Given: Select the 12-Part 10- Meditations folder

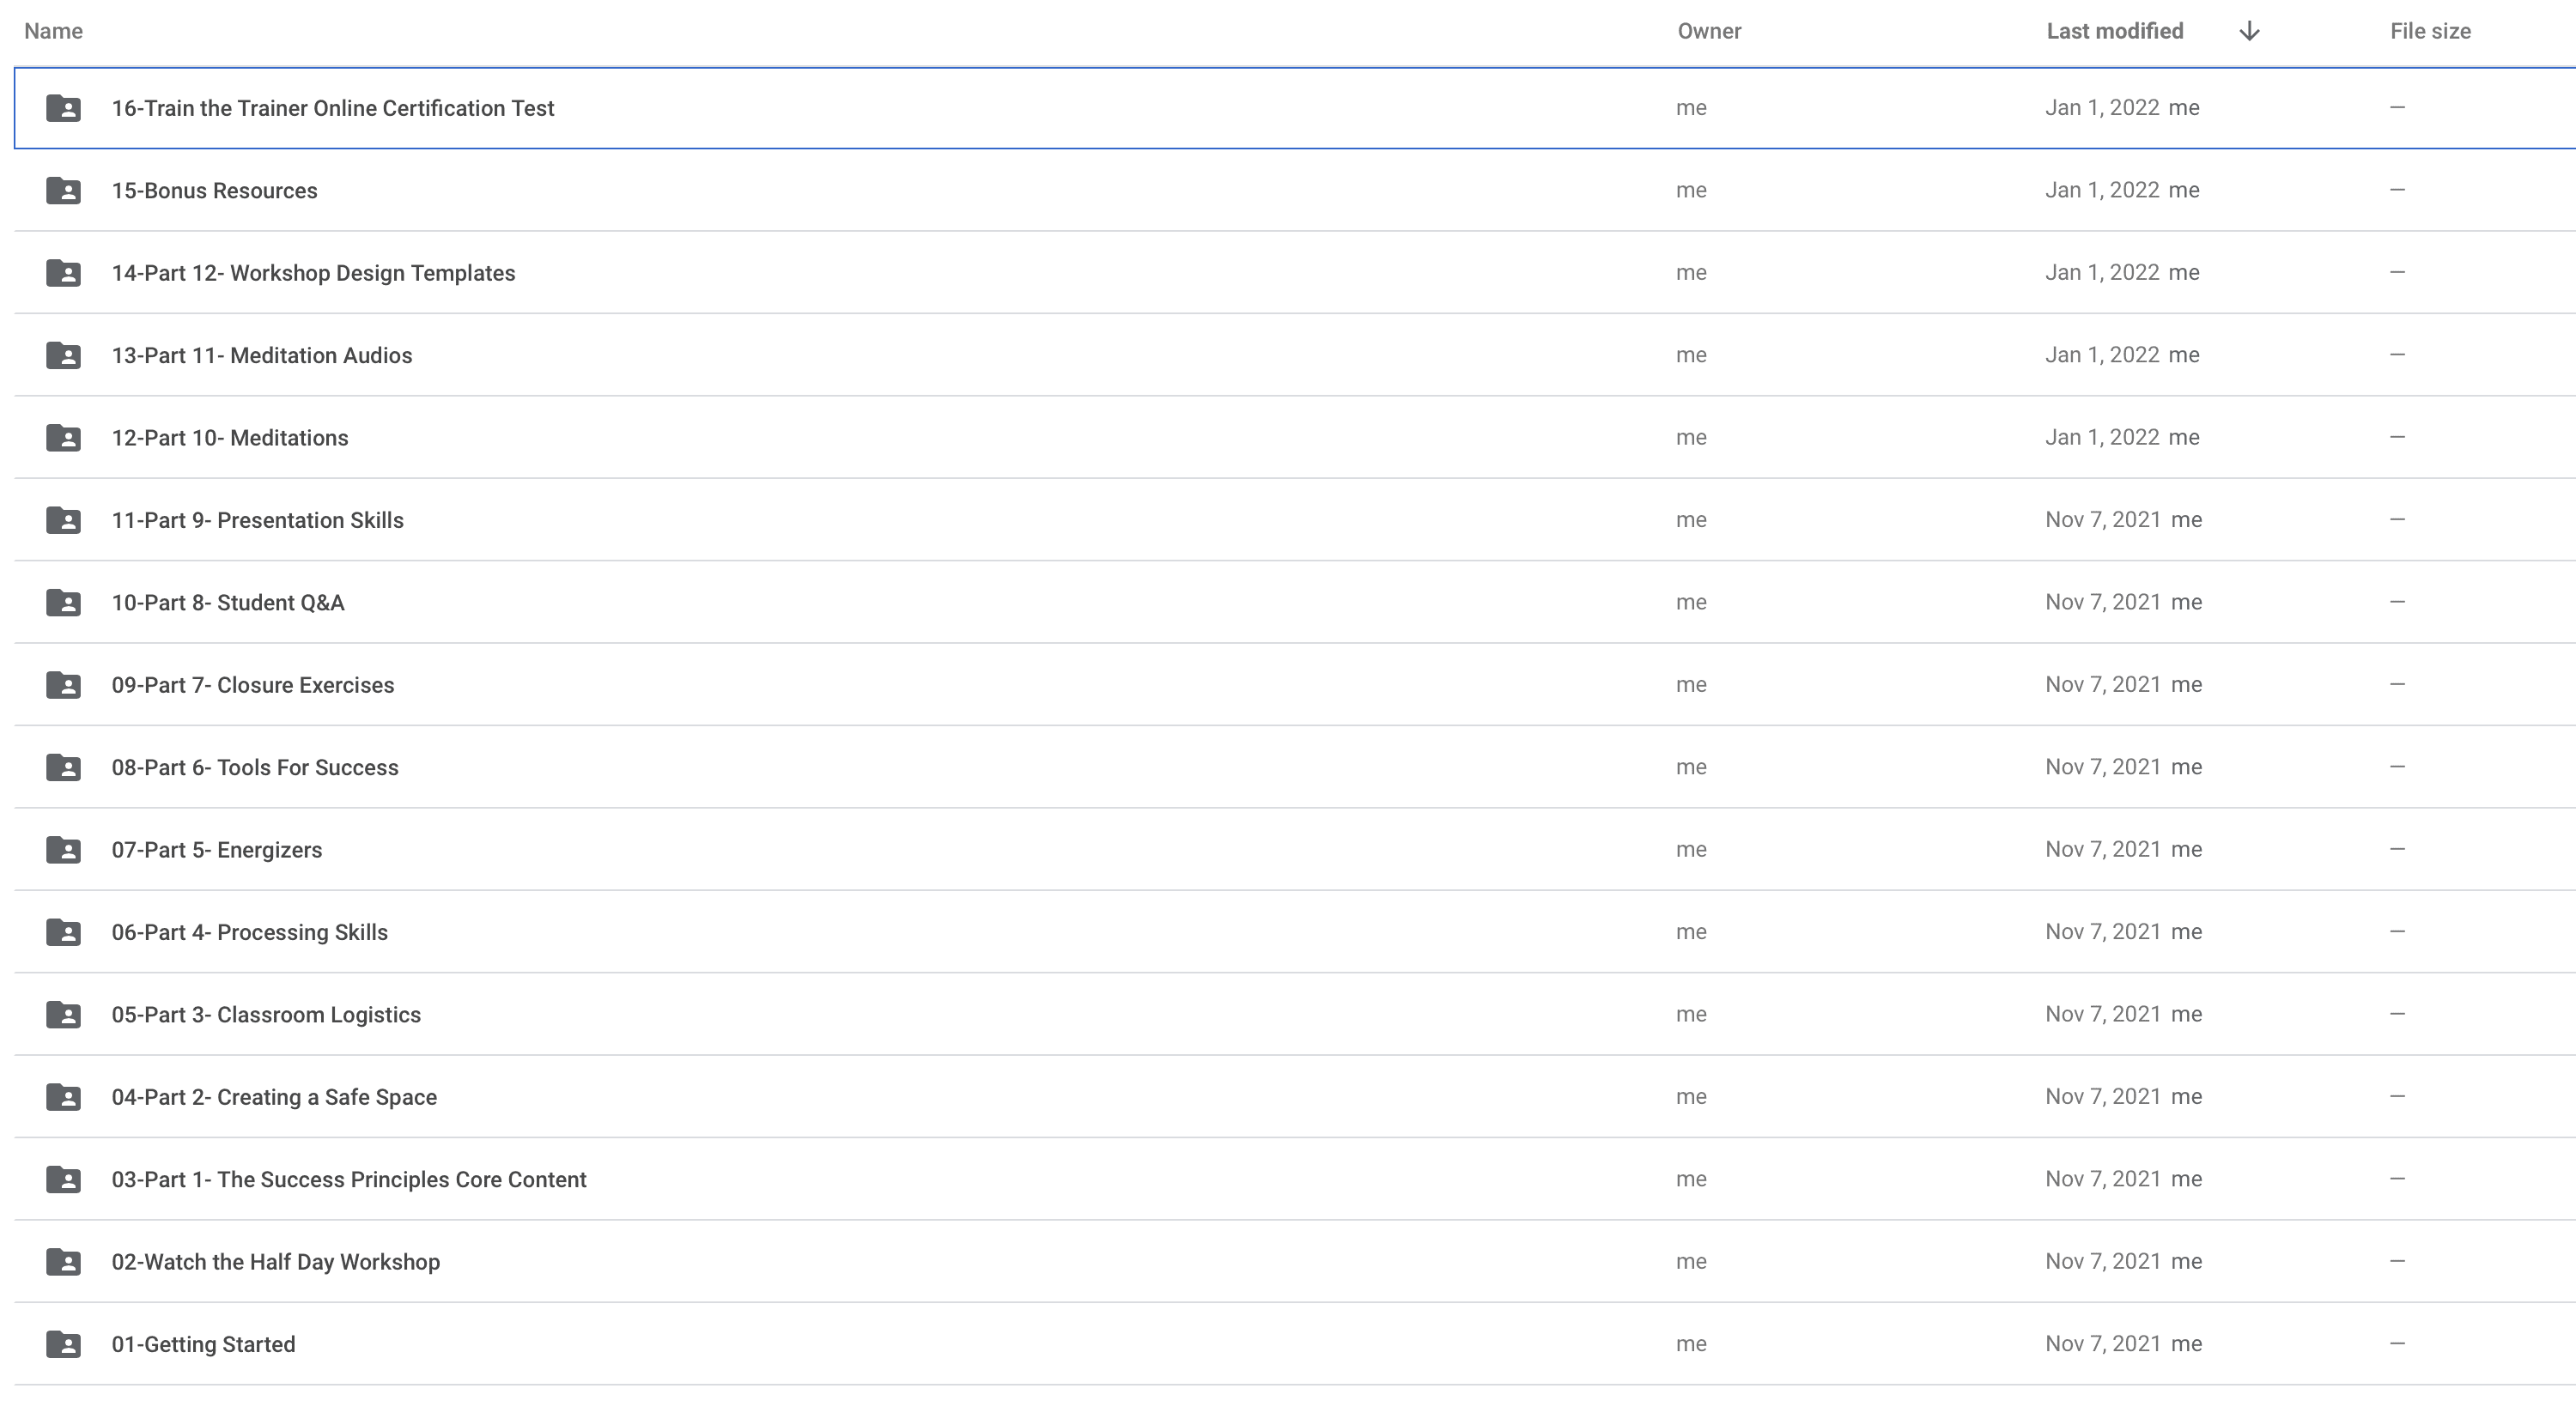Looking at the screenshot, I should [1295, 437].
